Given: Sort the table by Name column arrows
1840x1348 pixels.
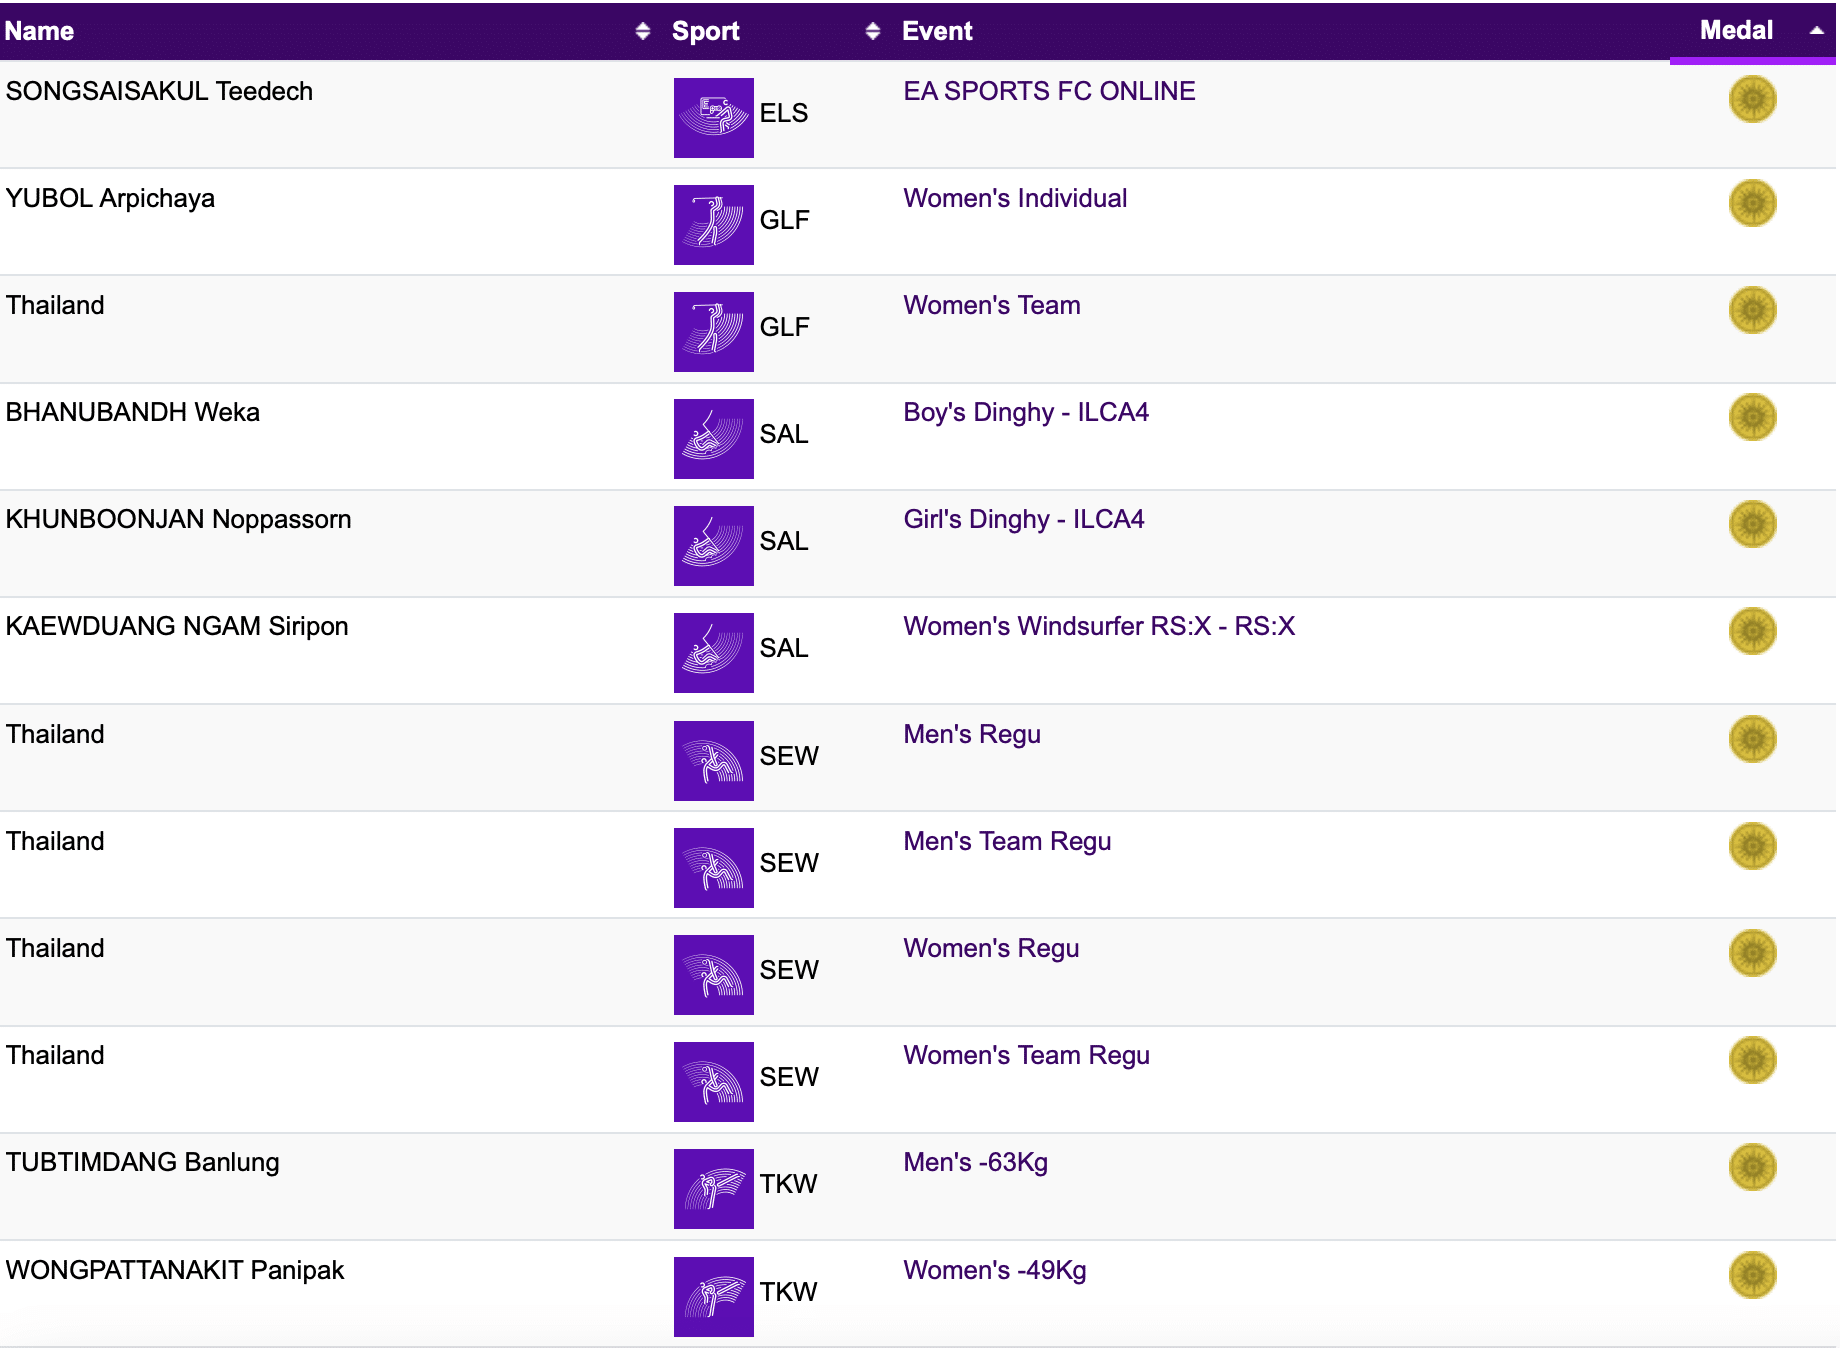Looking at the screenshot, I should click(642, 31).
